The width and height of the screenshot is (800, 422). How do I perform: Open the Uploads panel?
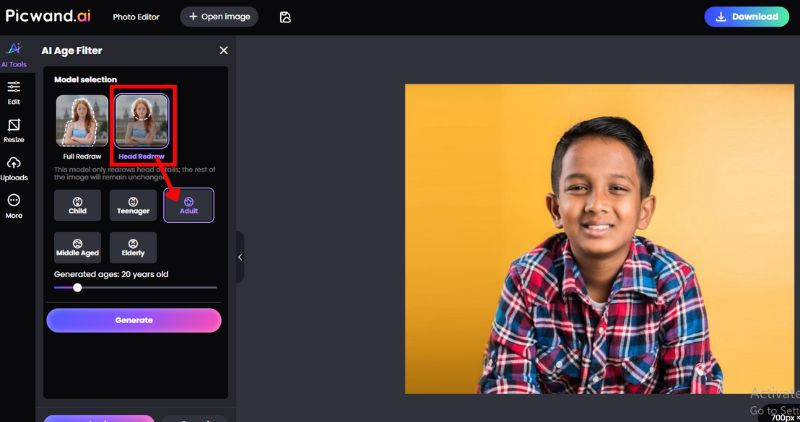[14, 168]
